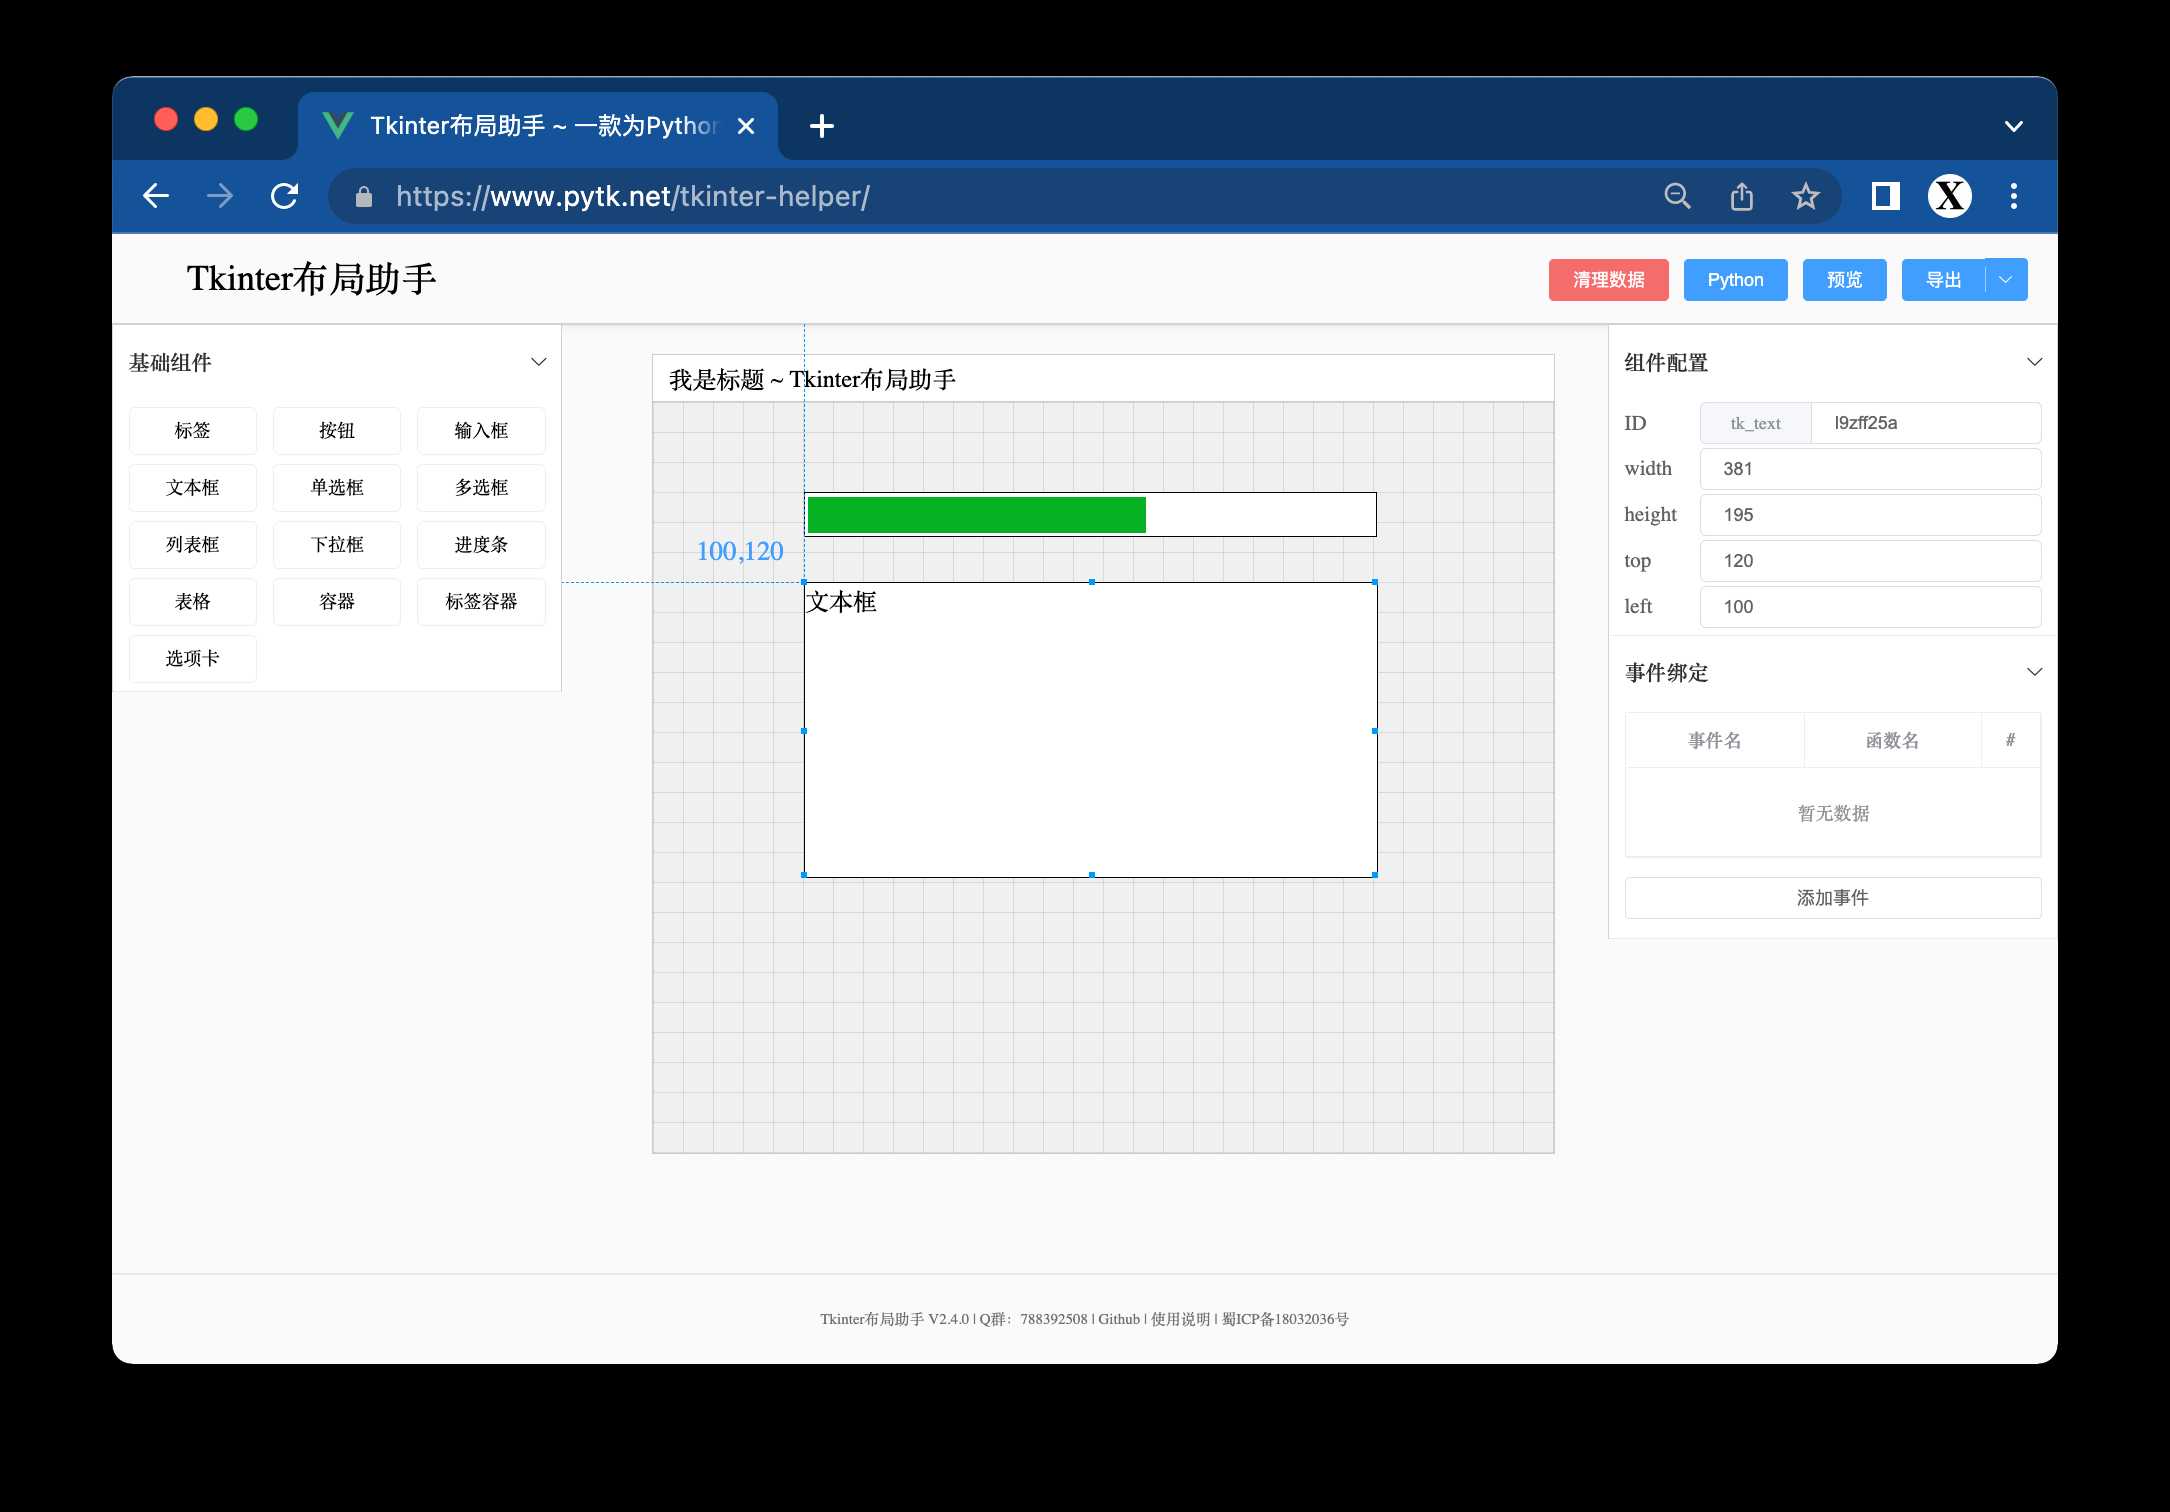Click the 暂无数据 empty table text
The width and height of the screenshot is (2170, 1512).
click(1833, 813)
